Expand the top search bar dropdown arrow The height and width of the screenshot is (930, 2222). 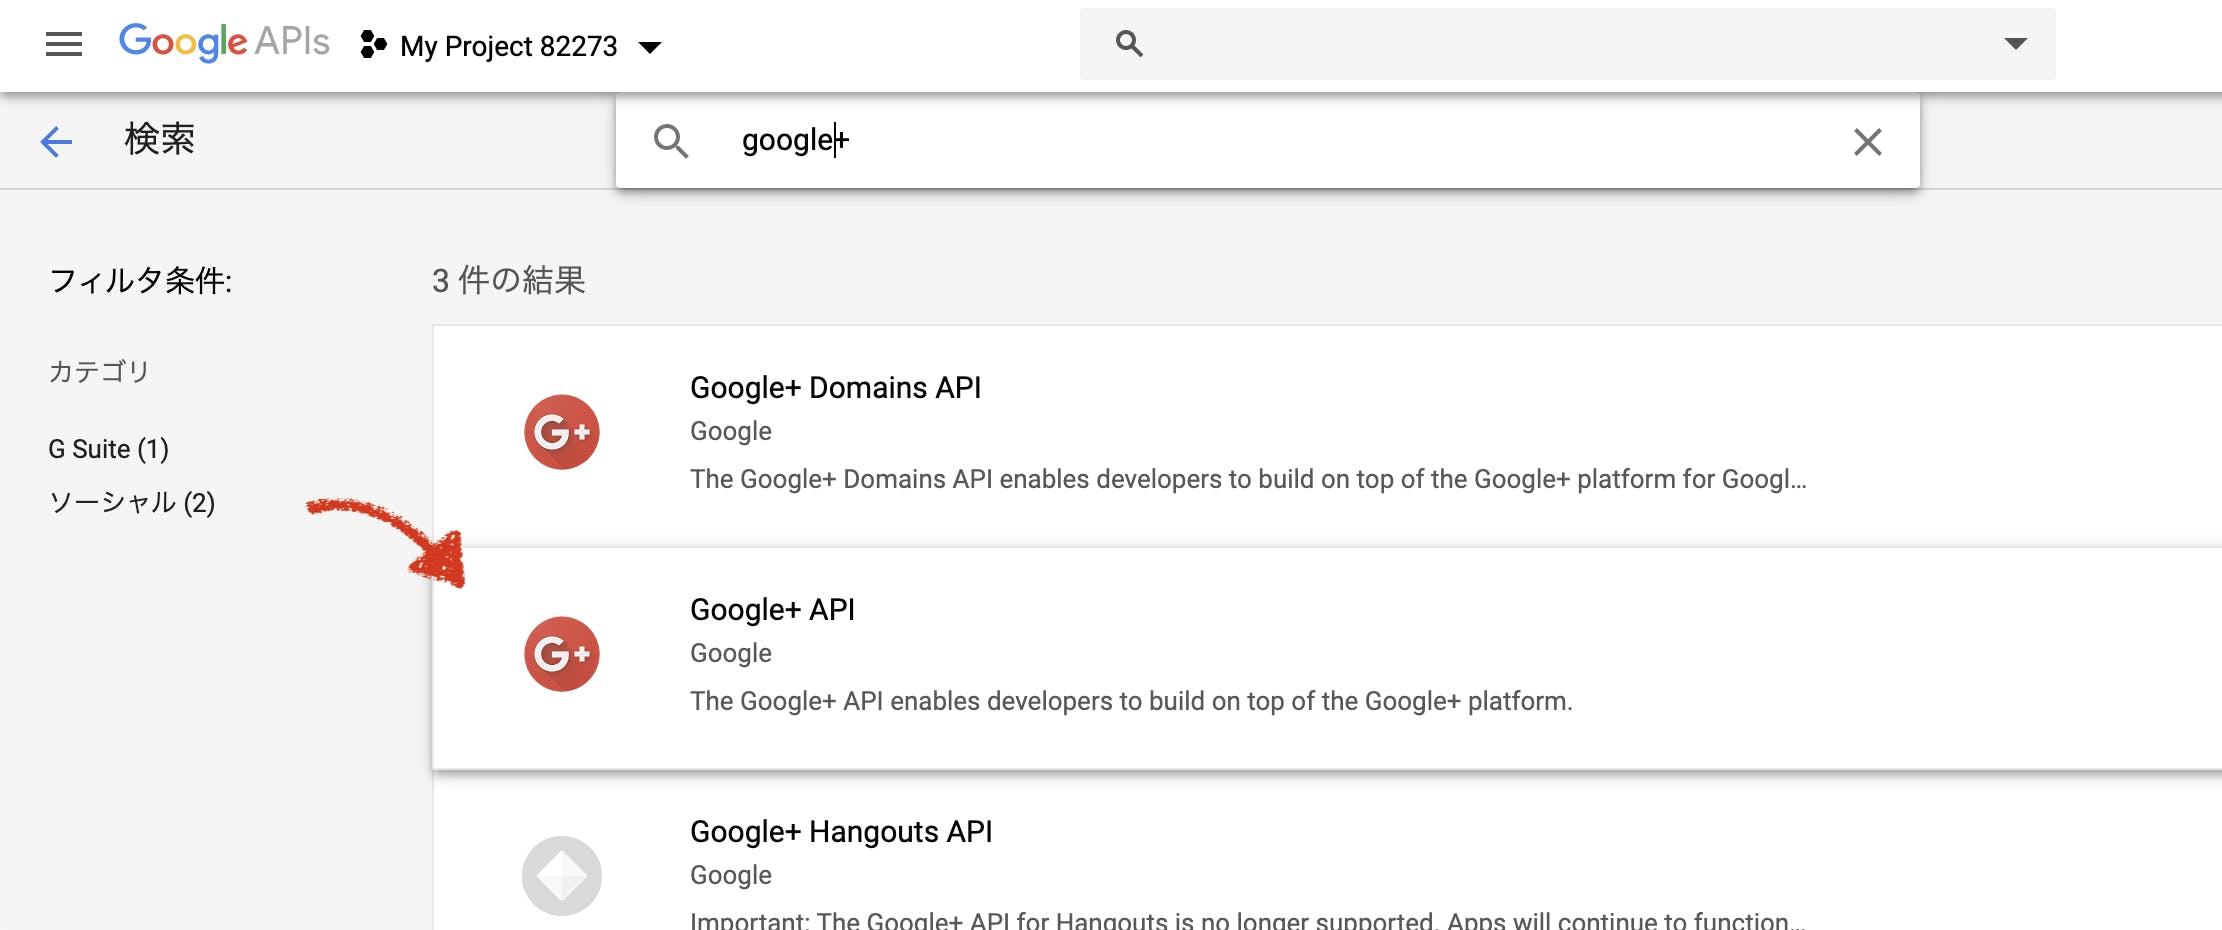tap(2015, 43)
